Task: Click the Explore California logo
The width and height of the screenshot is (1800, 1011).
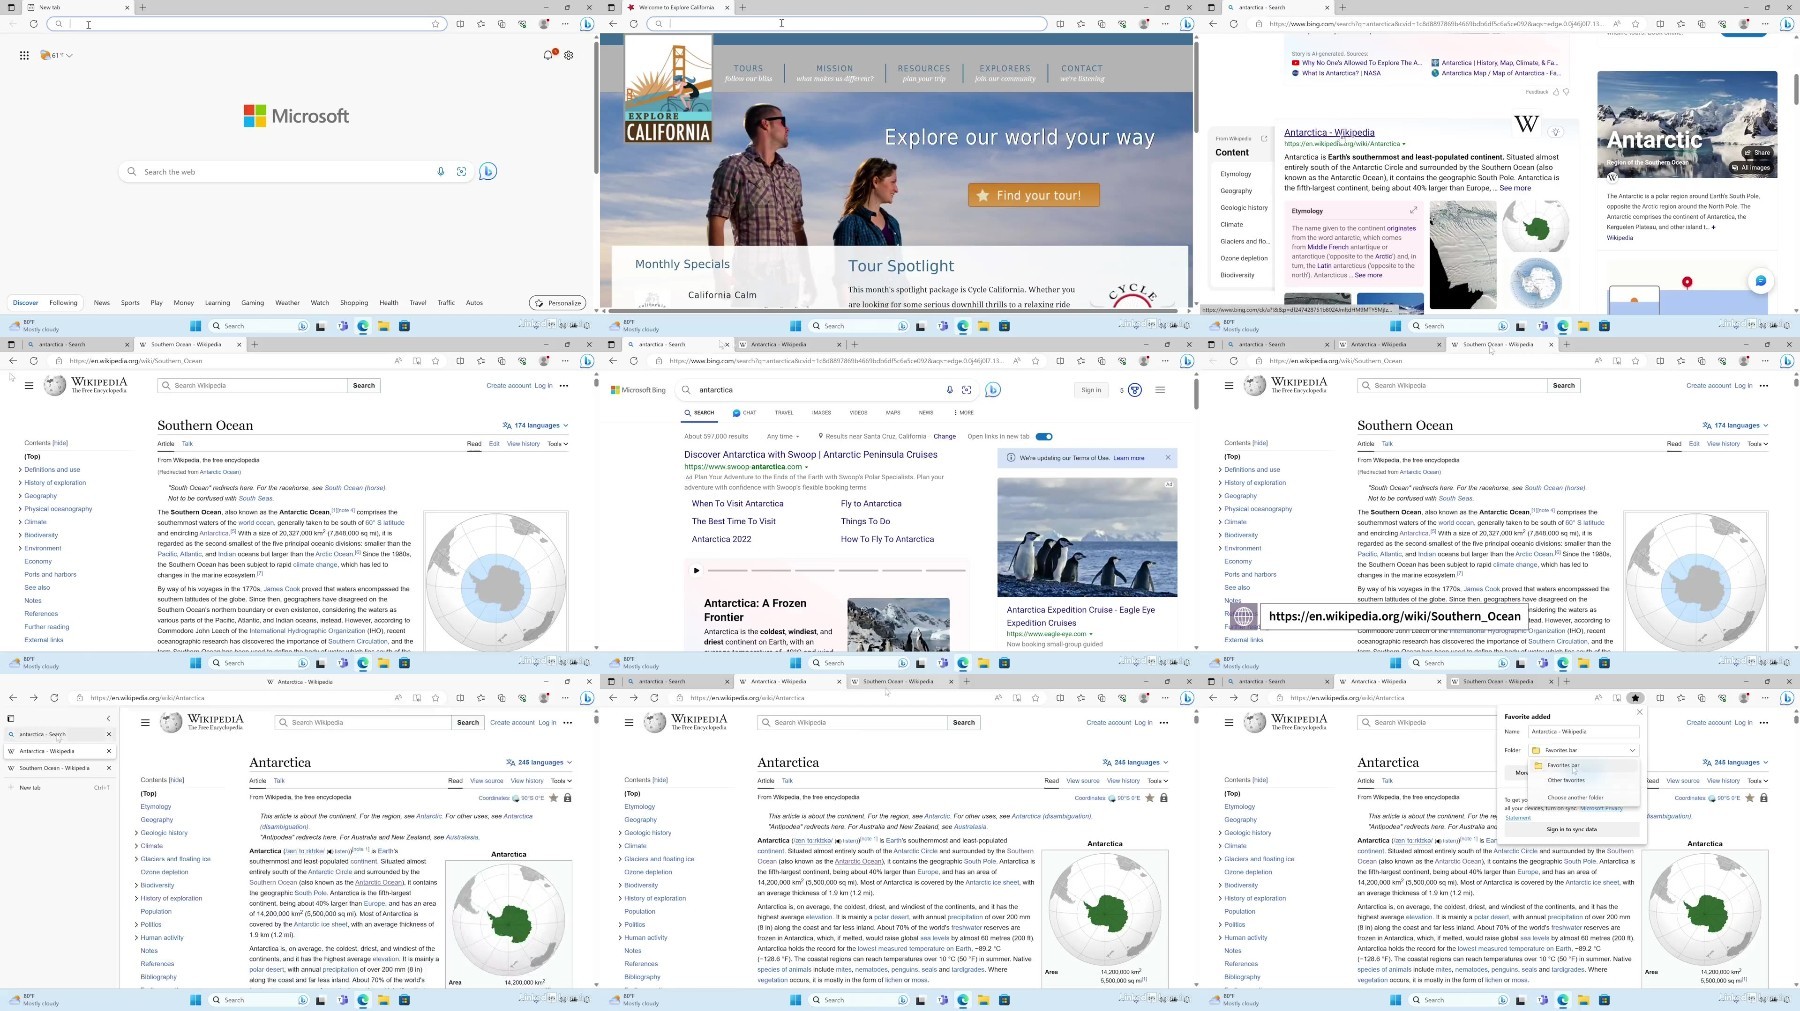Action: click(x=668, y=90)
